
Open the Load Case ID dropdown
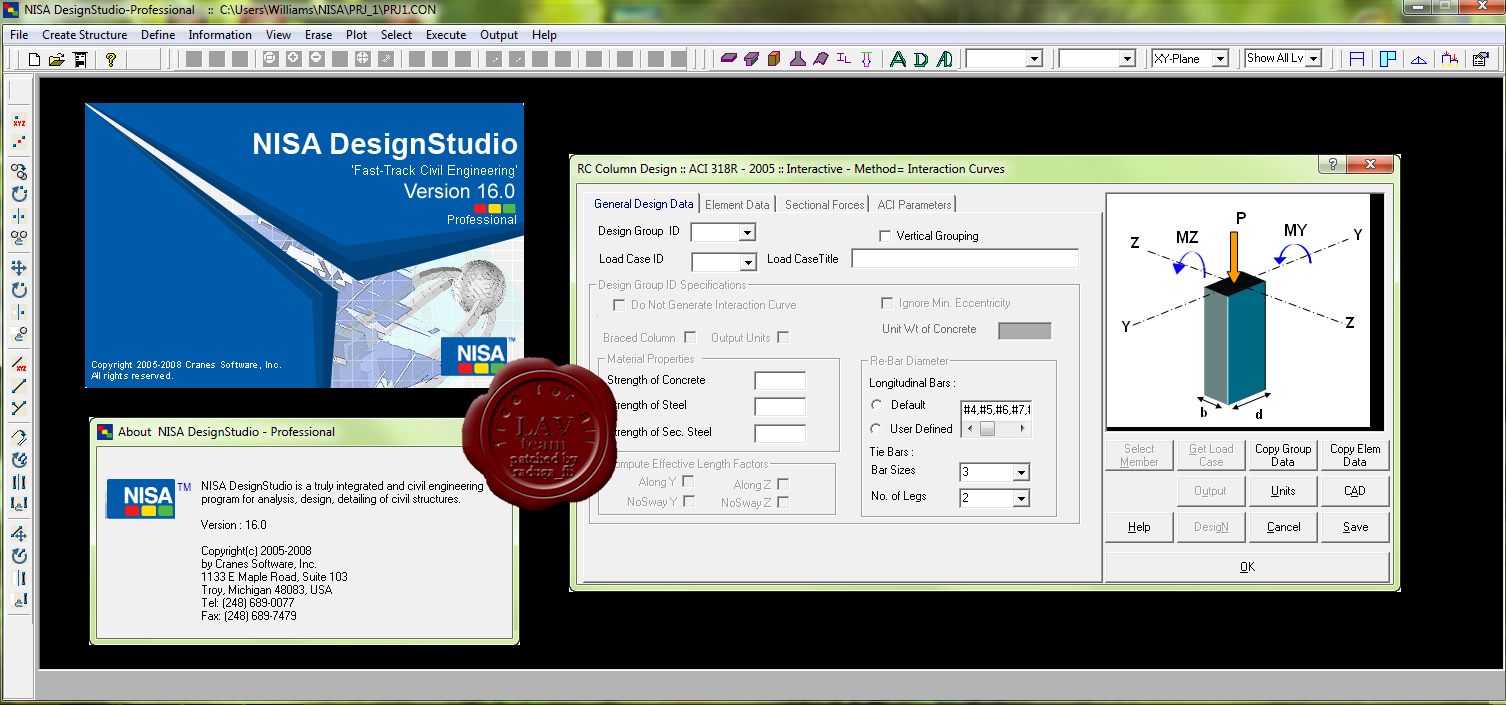747,262
